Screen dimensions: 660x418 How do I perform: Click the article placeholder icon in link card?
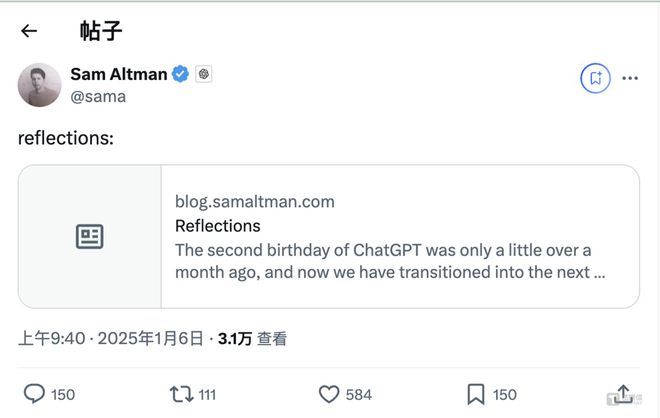[90, 237]
